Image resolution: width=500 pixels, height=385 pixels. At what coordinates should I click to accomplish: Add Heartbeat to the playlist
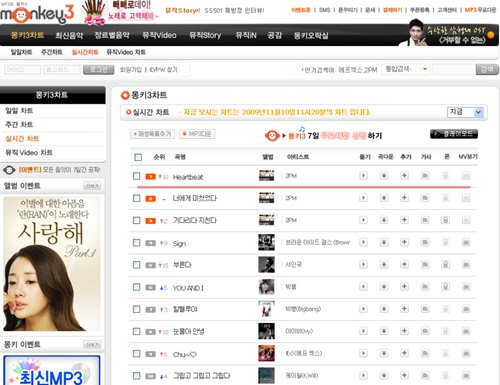(404, 176)
